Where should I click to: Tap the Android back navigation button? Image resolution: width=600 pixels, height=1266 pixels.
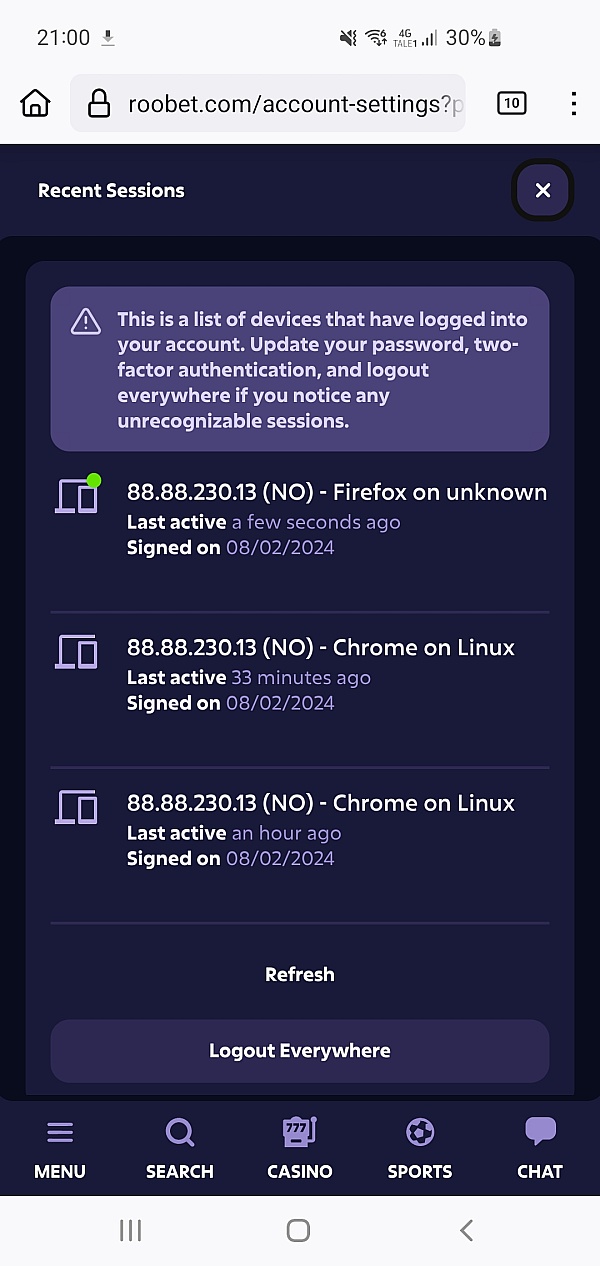(x=466, y=1230)
